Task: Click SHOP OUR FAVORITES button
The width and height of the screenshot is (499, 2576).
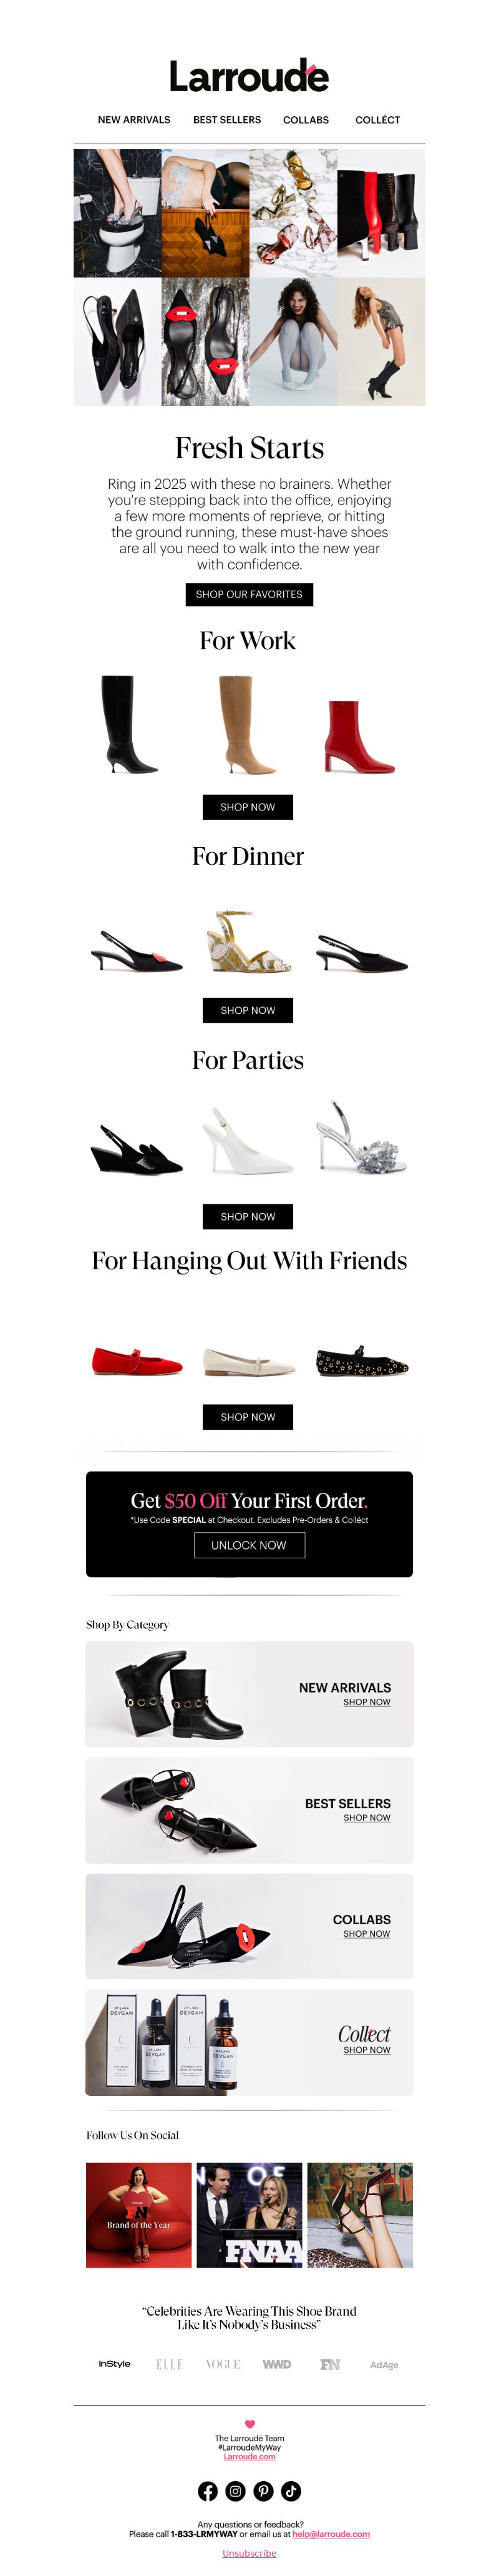Action: (x=249, y=594)
